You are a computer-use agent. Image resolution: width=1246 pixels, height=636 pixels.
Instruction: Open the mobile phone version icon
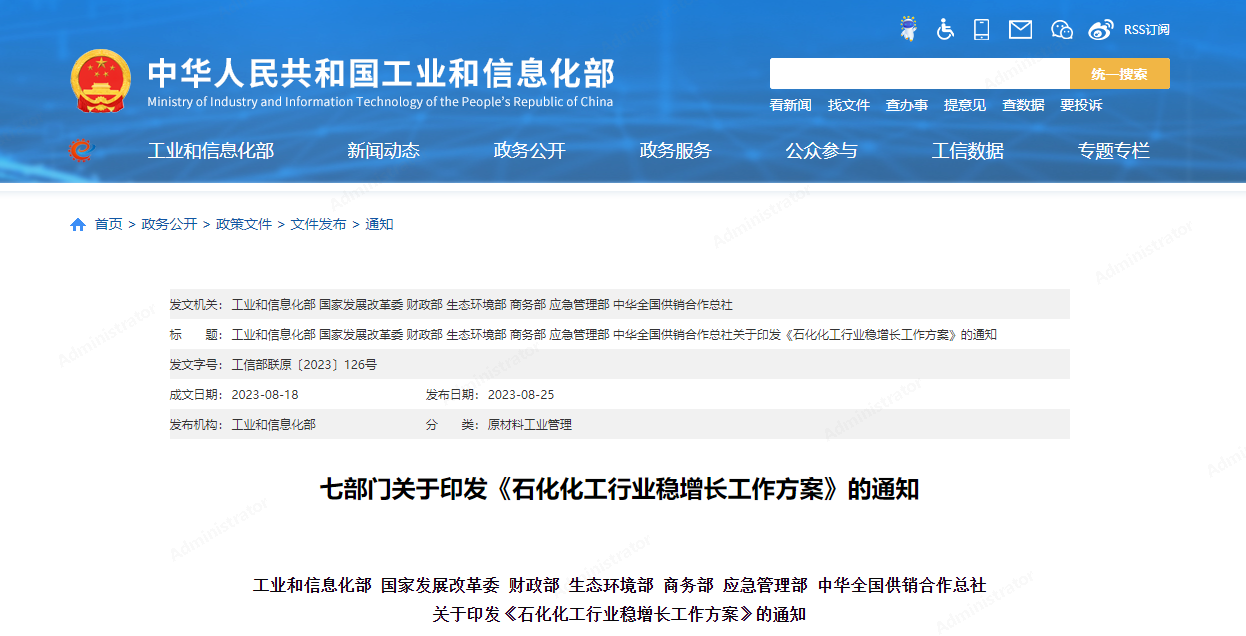coord(981,29)
